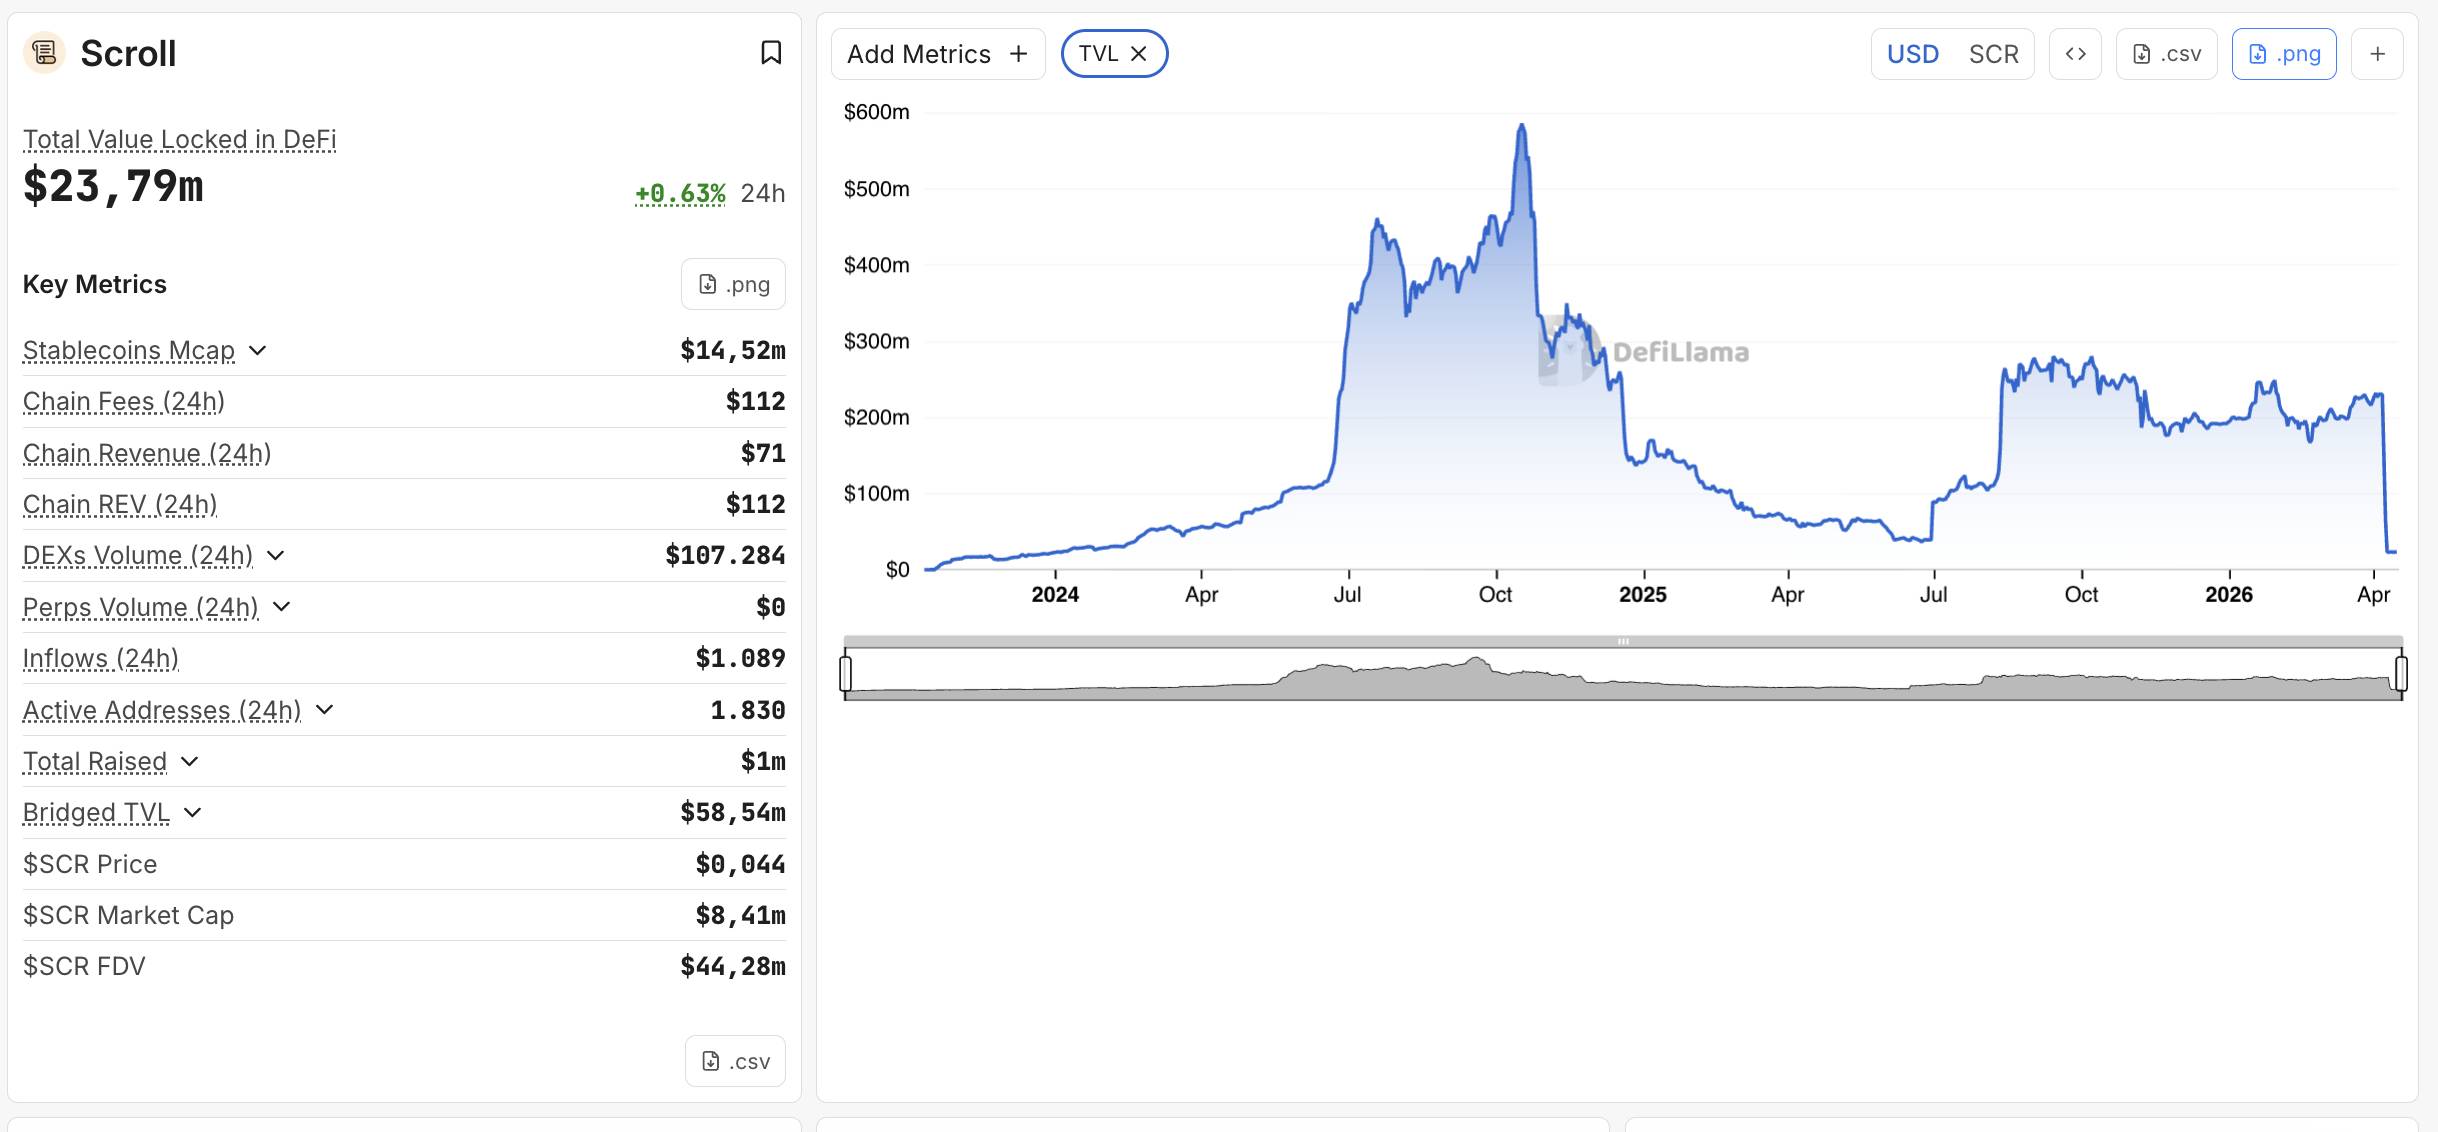Open the Add Metrics picker
Viewport: 2438px width, 1132px height.
tap(937, 53)
